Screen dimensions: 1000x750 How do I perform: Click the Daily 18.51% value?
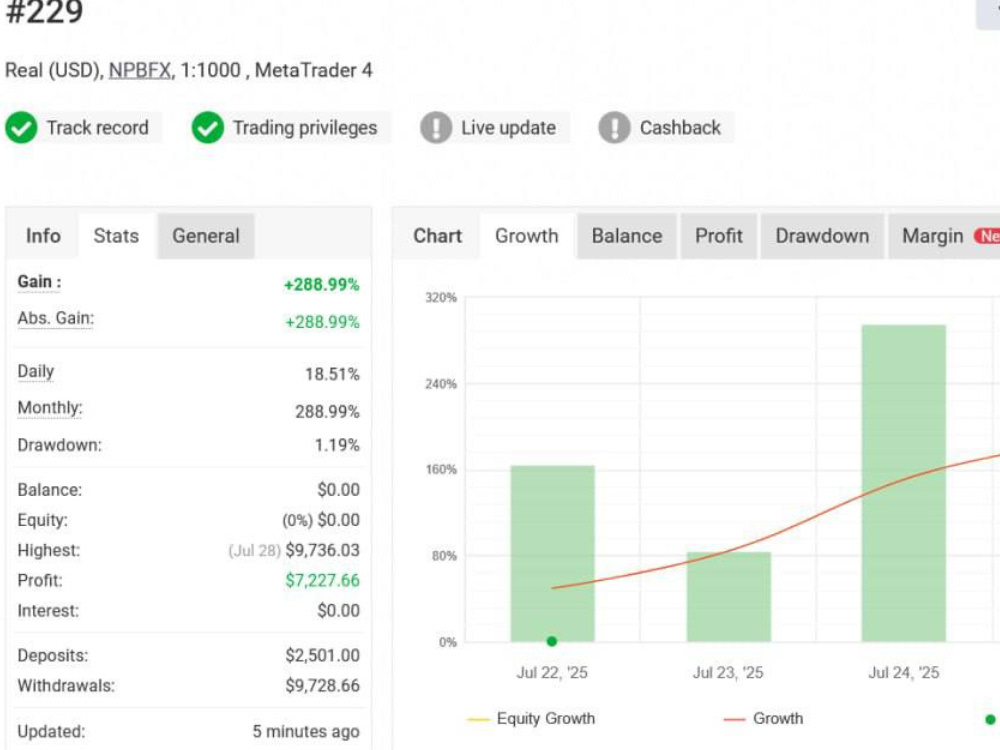coord(332,374)
